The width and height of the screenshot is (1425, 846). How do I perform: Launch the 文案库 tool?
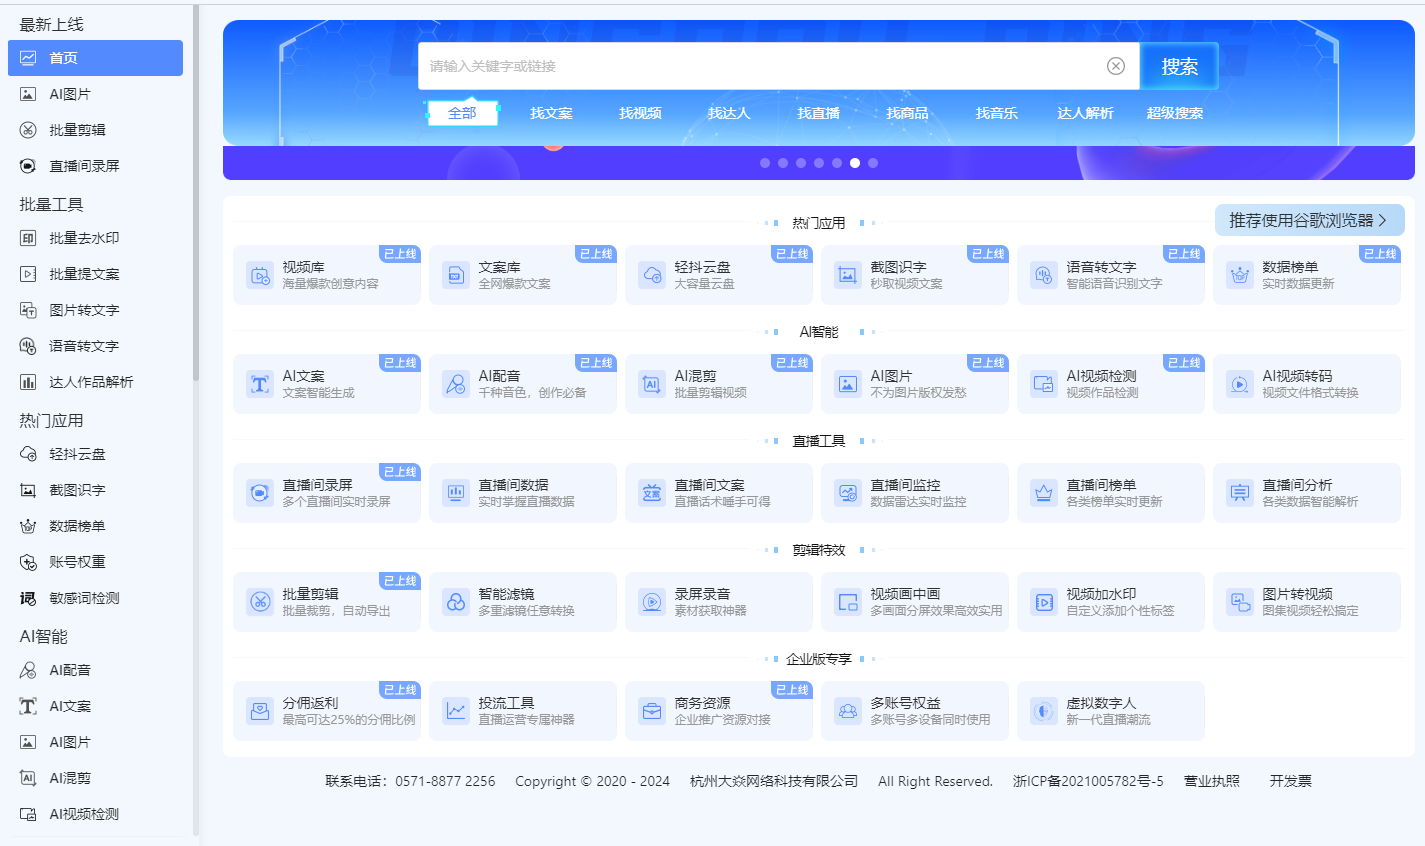click(523, 274)
